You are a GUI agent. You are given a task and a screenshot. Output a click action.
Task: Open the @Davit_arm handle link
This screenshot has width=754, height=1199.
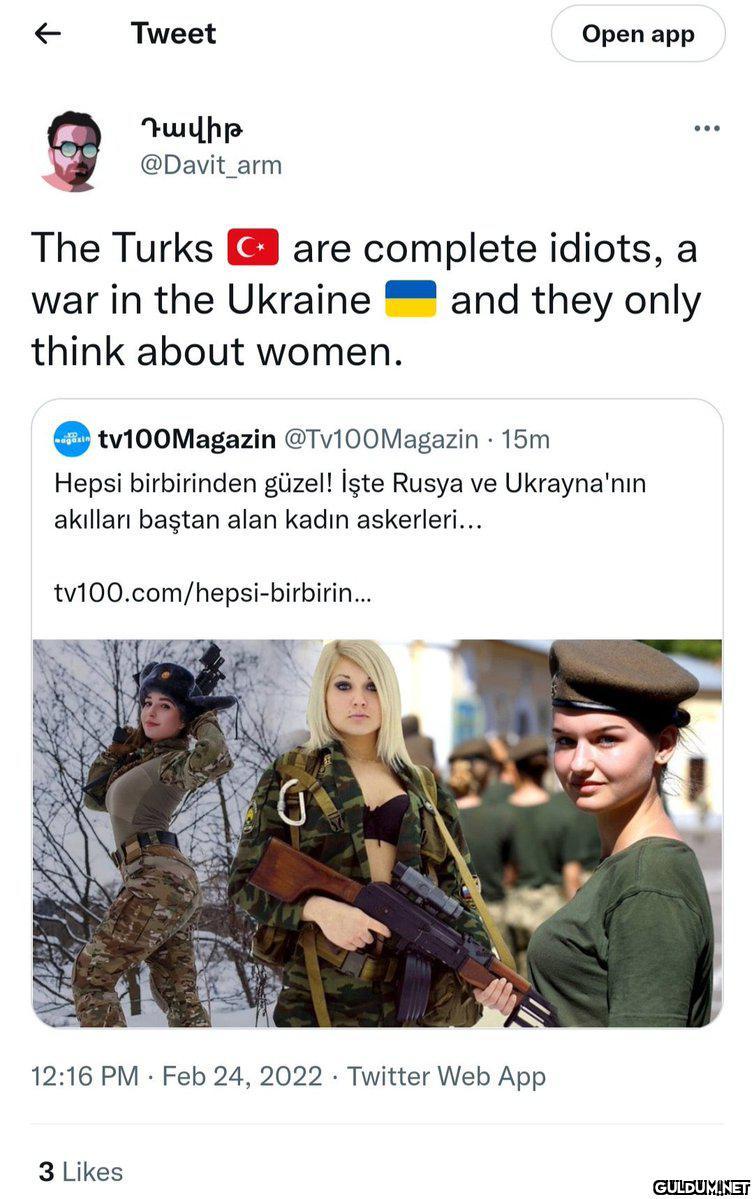pos(211,165)
